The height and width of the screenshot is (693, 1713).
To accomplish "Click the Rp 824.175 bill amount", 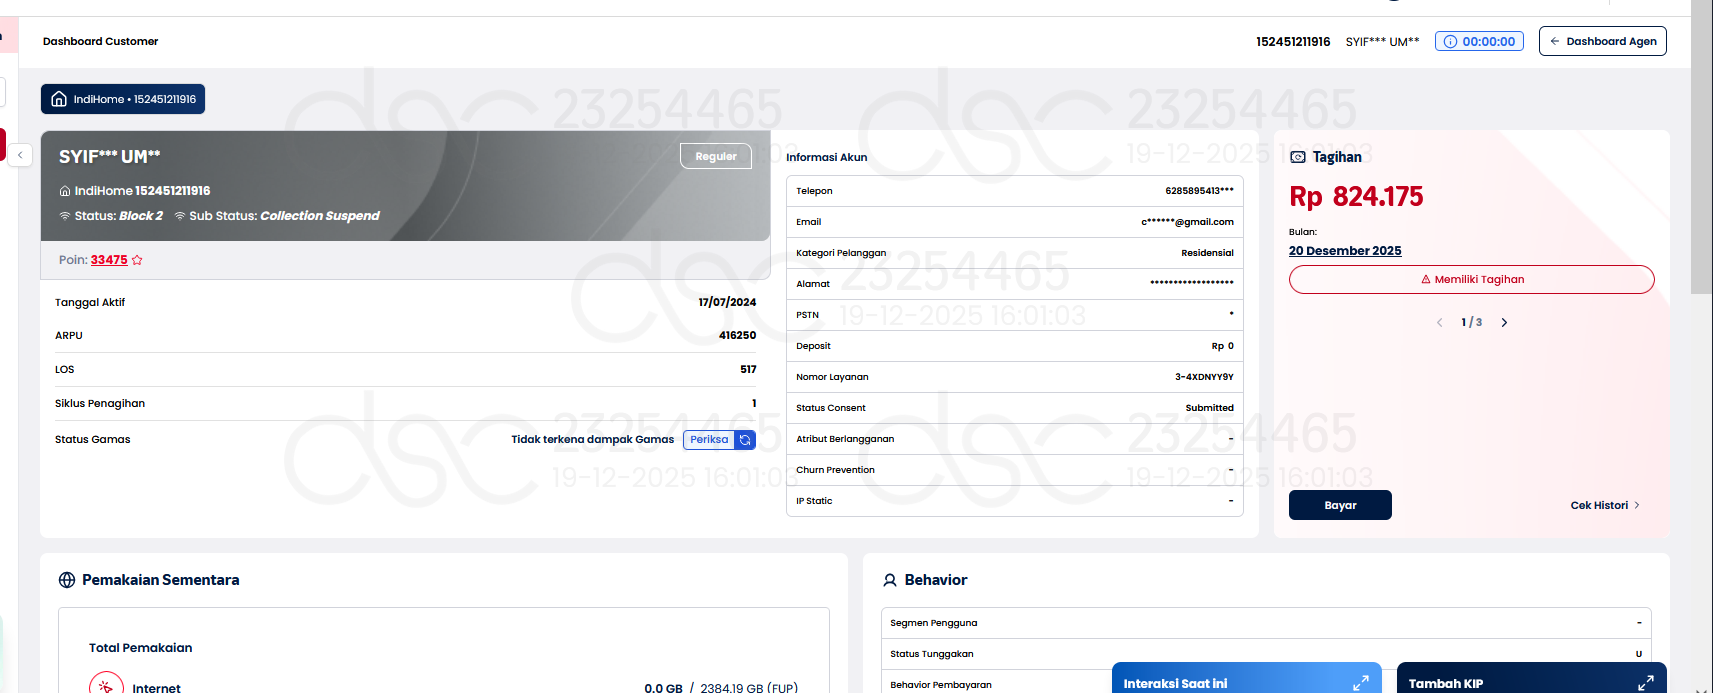I will point(1356,196).
